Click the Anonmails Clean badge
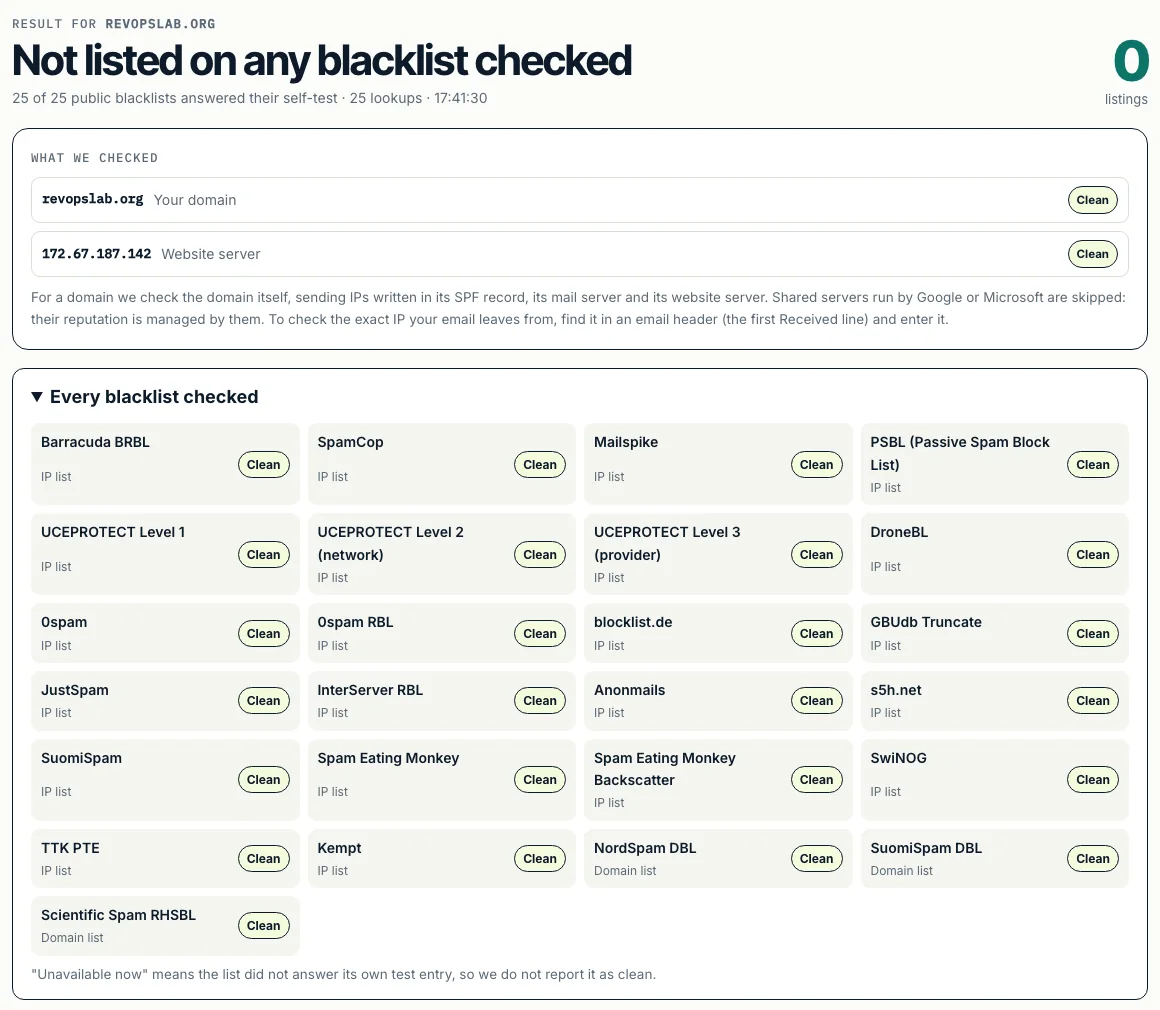Viewport: 1160px width, 1010px height. pyautogui.click(x=816, y=701)
